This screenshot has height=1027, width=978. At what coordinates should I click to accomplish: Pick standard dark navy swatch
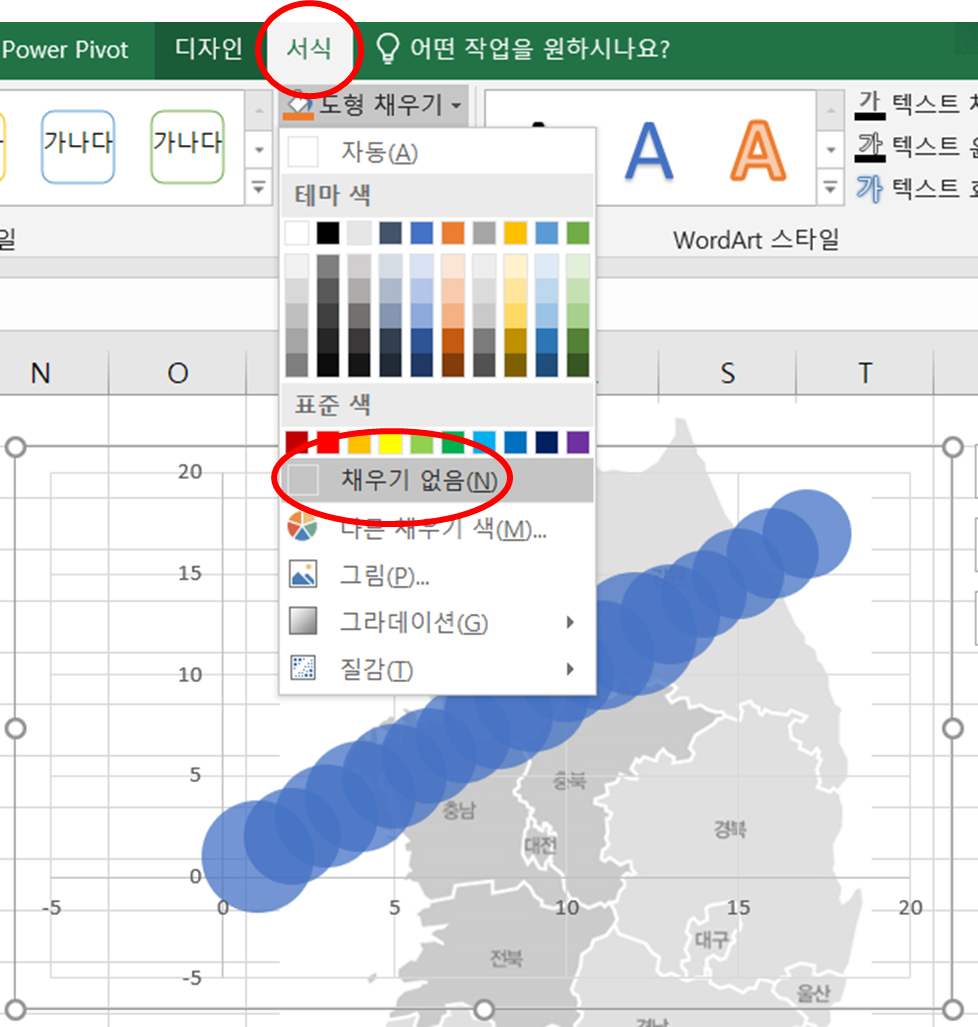546,442
